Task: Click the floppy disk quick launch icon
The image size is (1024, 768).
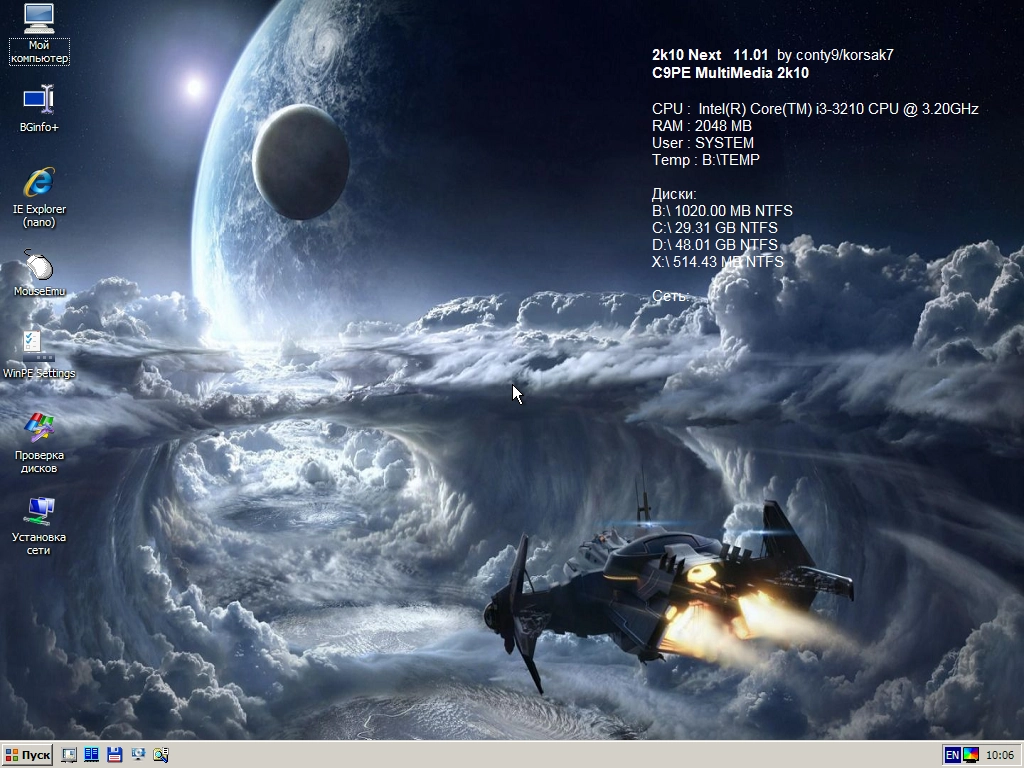Action: tap(114, 755)
